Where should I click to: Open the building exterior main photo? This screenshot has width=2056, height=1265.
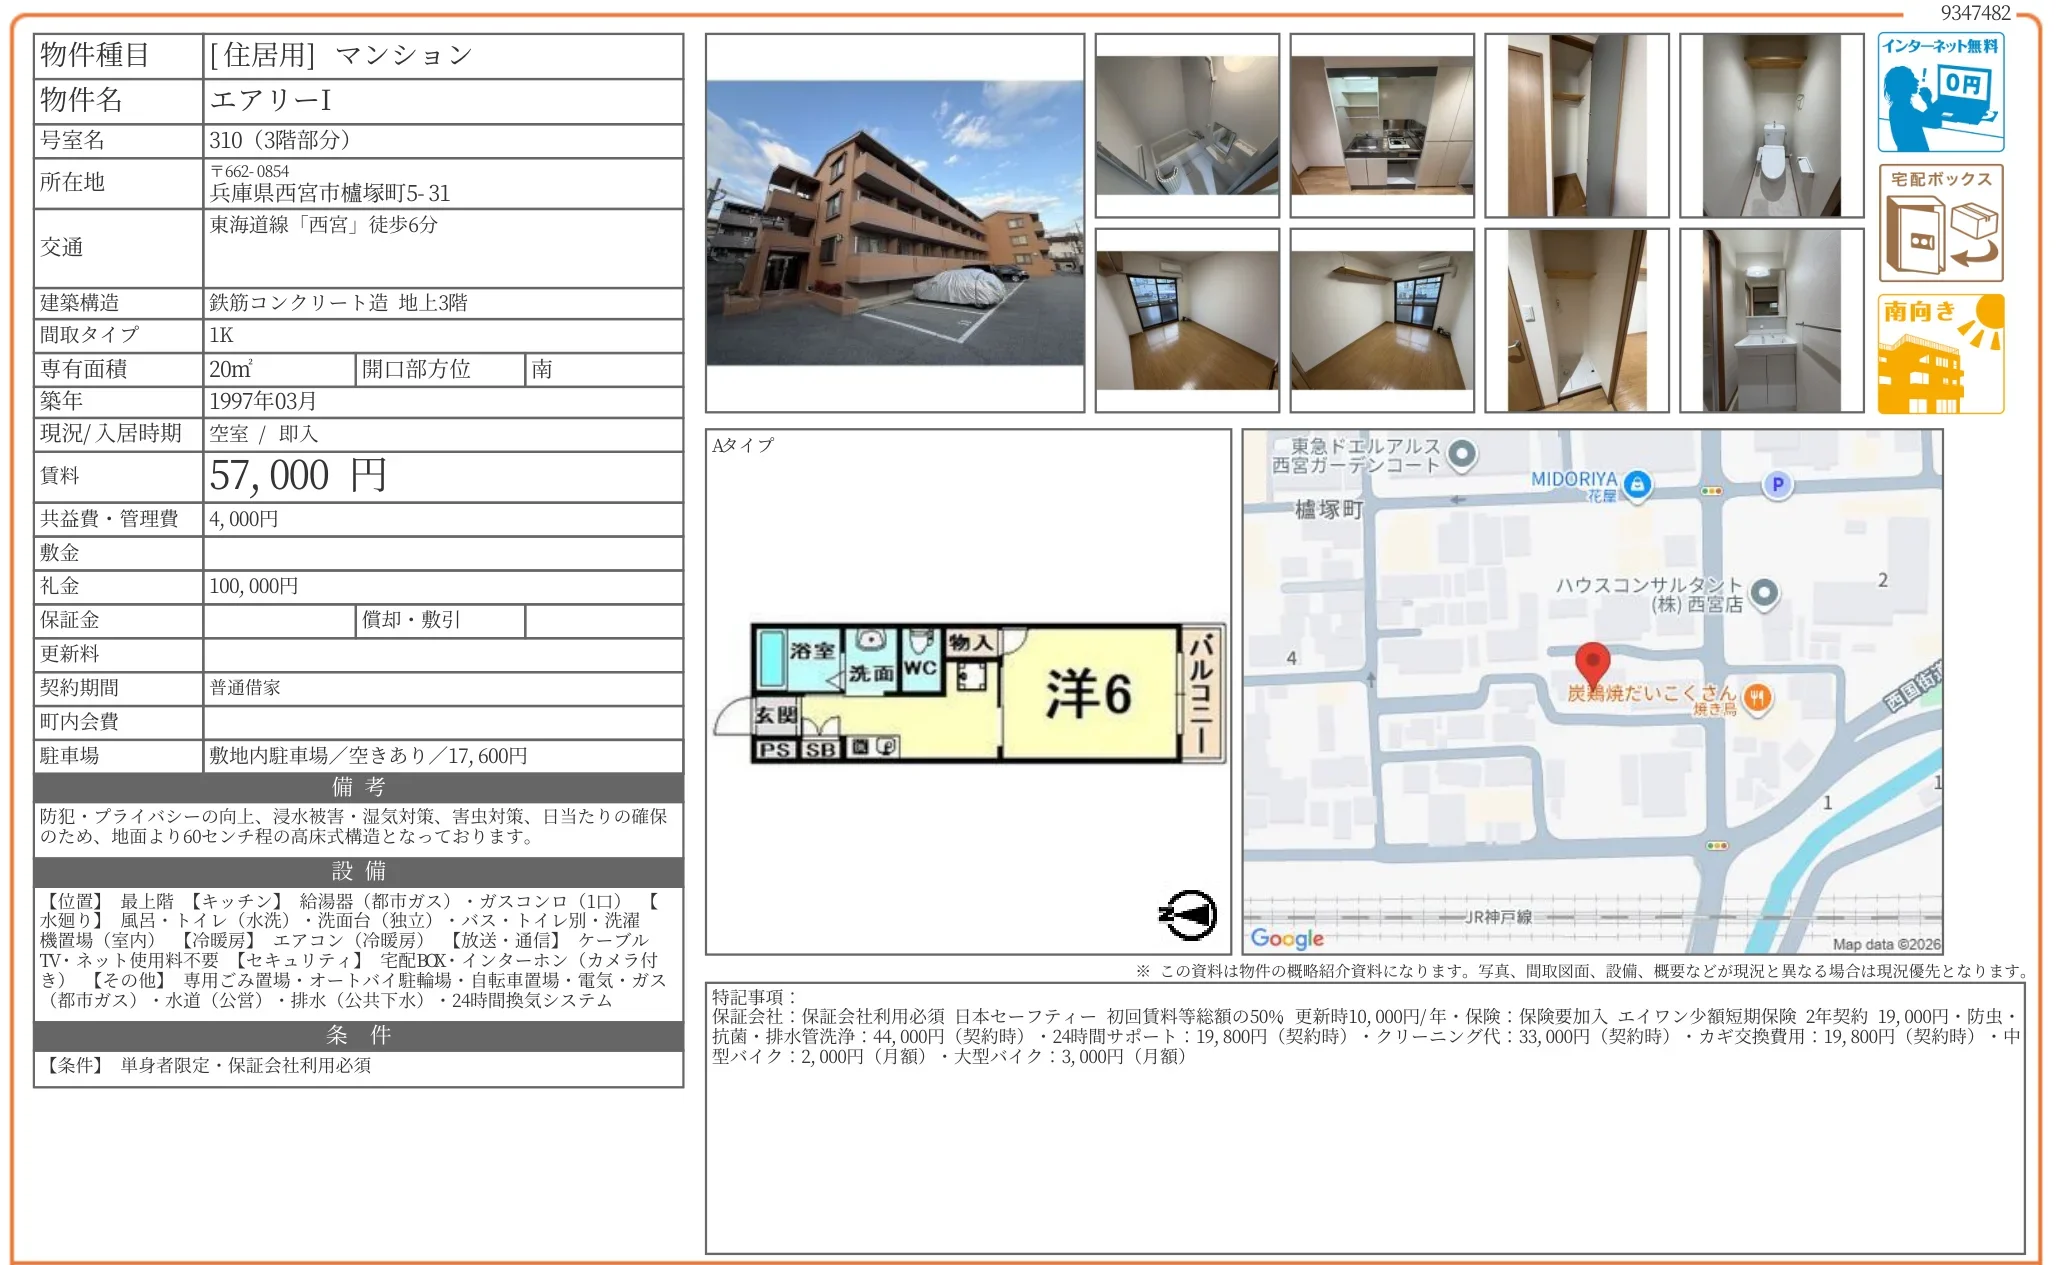point(894,223)
